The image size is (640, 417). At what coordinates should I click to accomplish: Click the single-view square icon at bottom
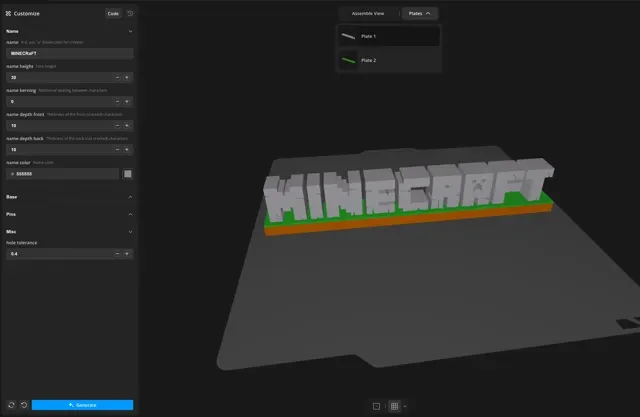[376, 406]
